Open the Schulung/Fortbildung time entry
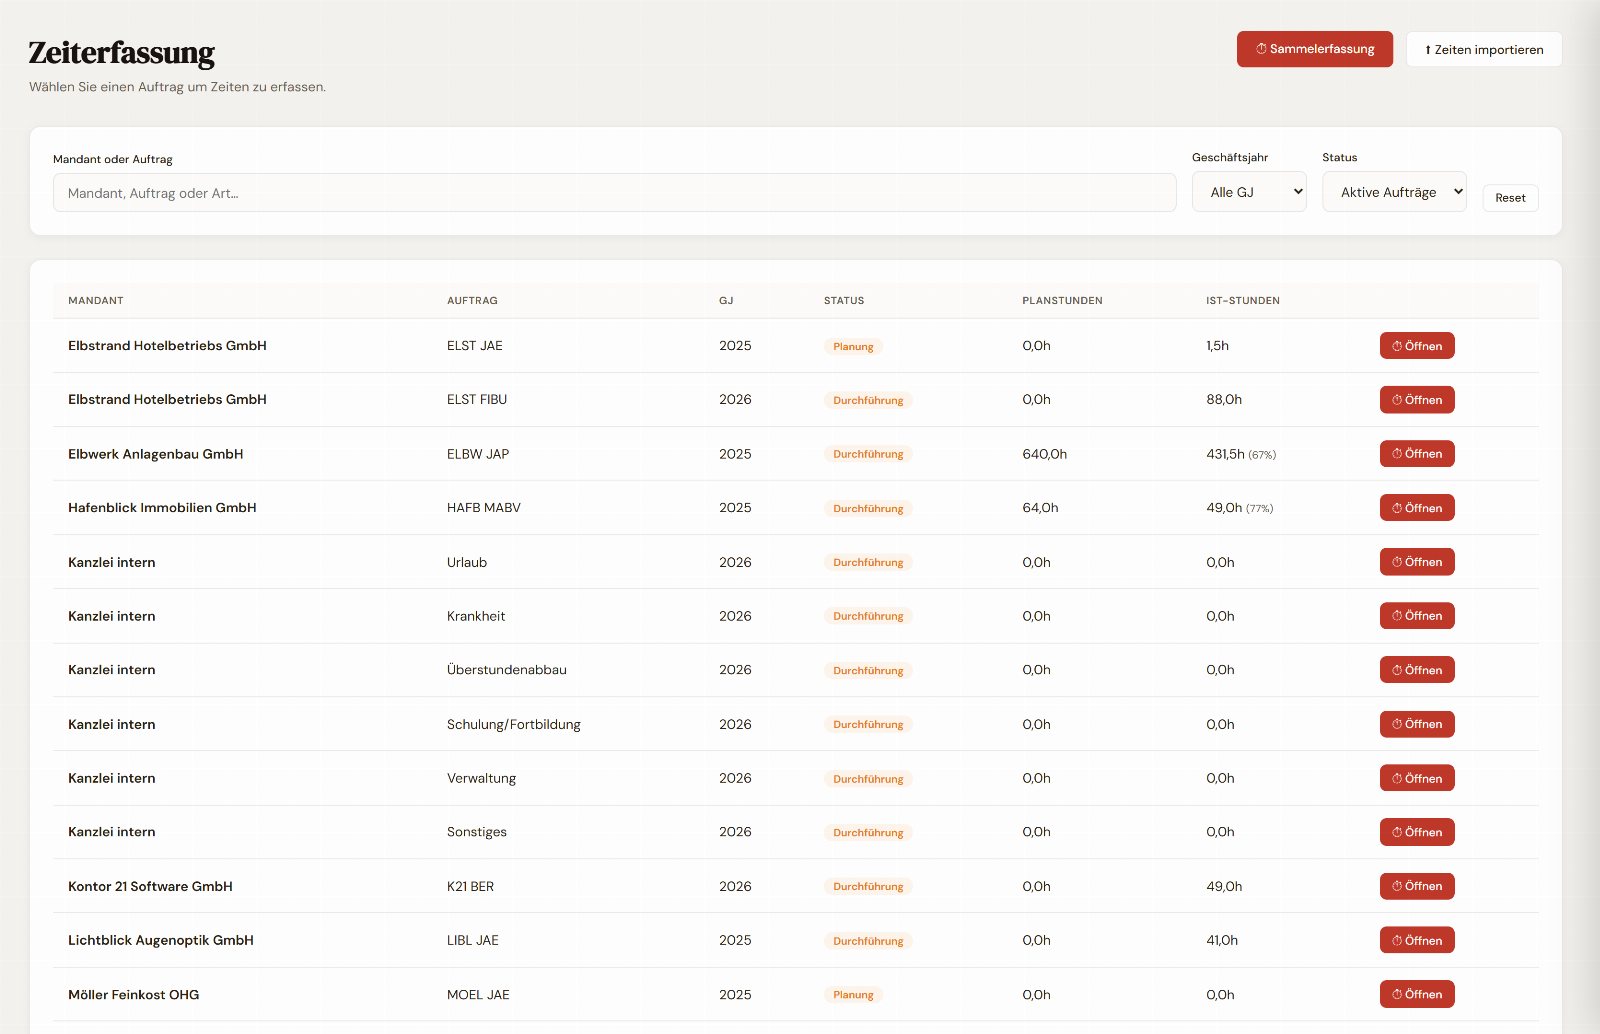This screenshot has height=1034, width=1600. click(x=1417, y=724)
